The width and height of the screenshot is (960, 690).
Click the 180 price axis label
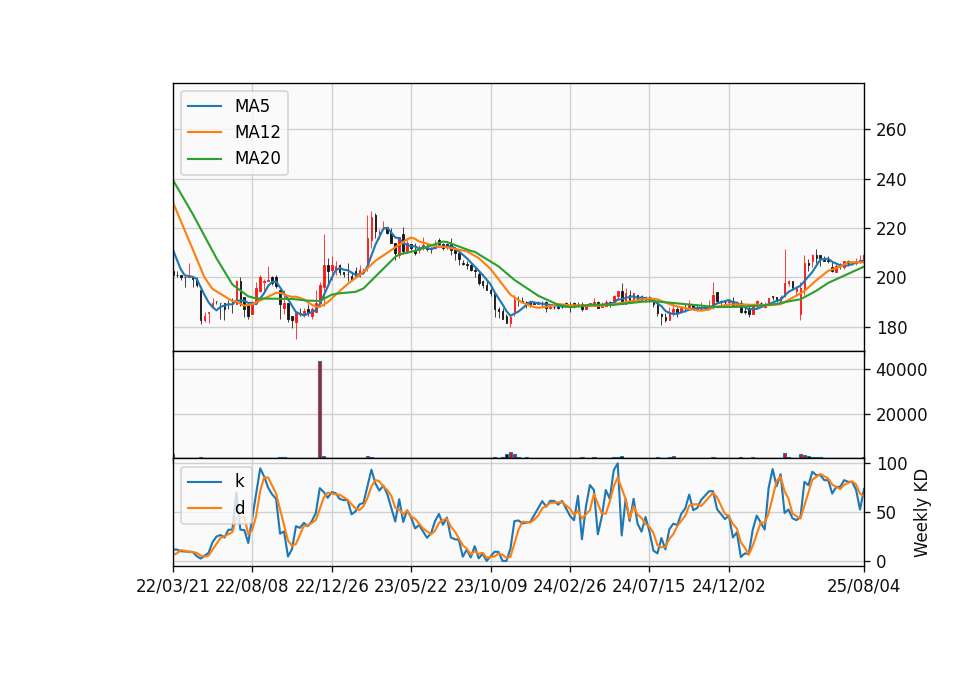click(891, 328)
